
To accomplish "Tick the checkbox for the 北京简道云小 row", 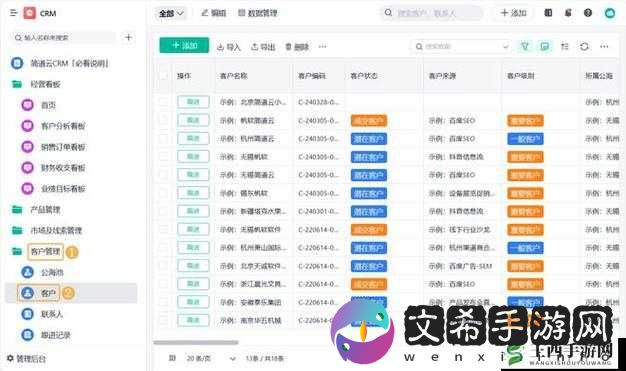I will click(164, 102).
